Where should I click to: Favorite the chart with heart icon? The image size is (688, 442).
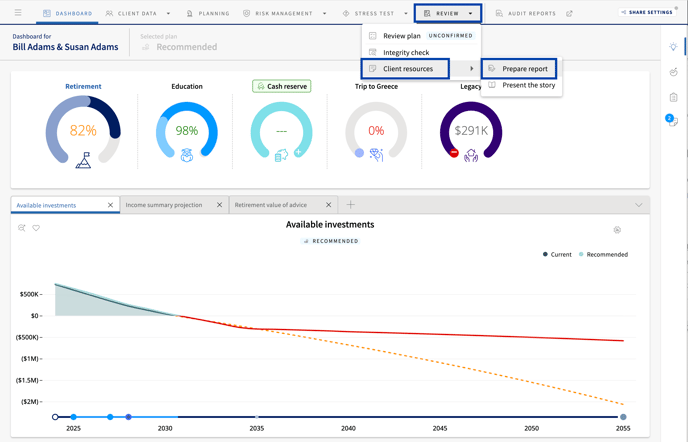tap(36, 228)
